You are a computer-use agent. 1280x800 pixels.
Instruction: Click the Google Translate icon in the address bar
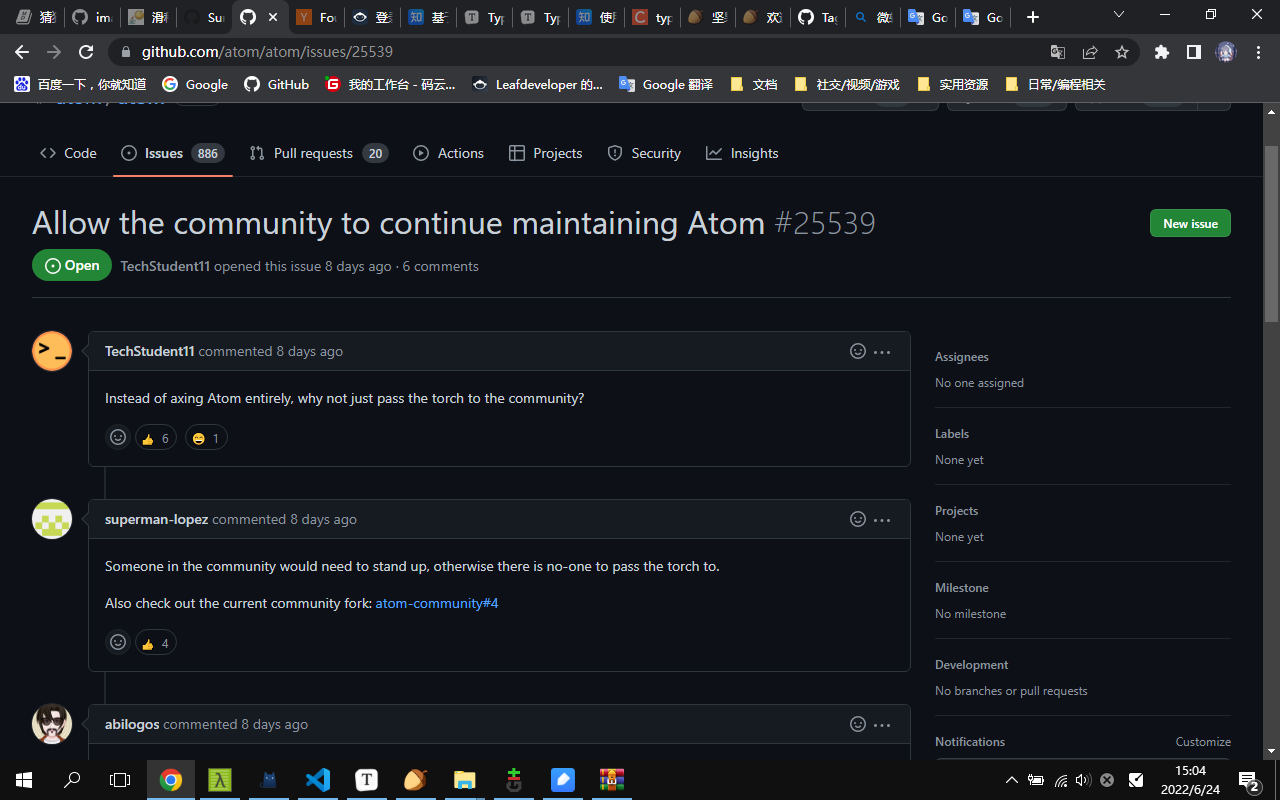[1058, 52]
